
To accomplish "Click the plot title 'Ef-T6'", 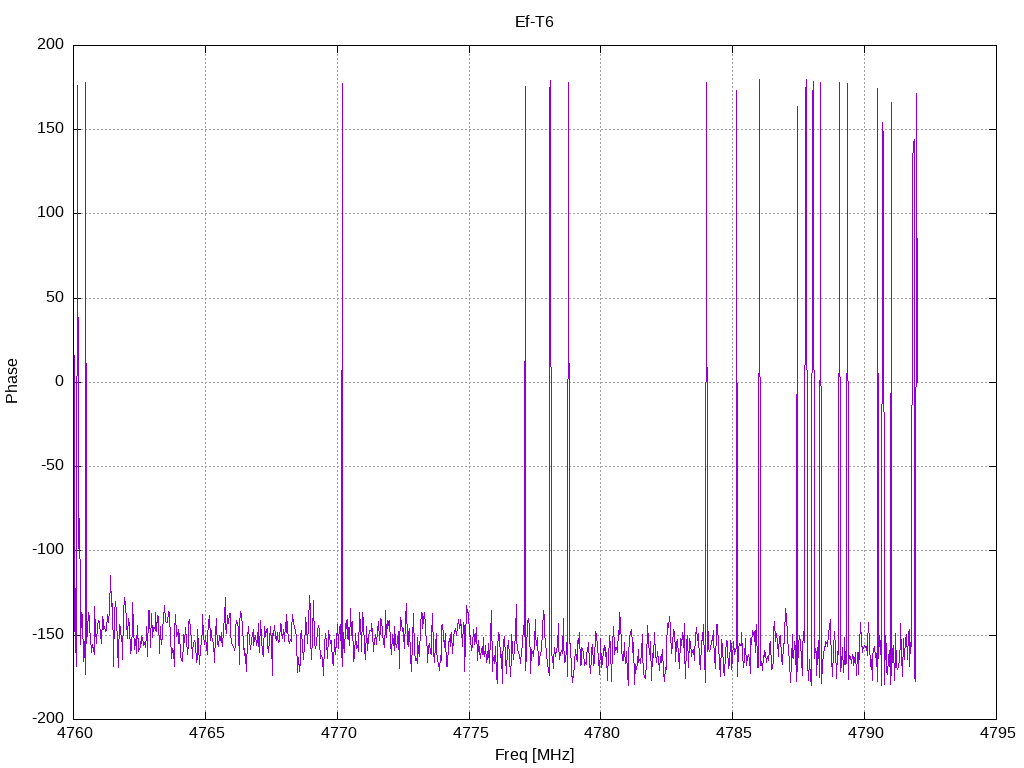I will 534,22.
